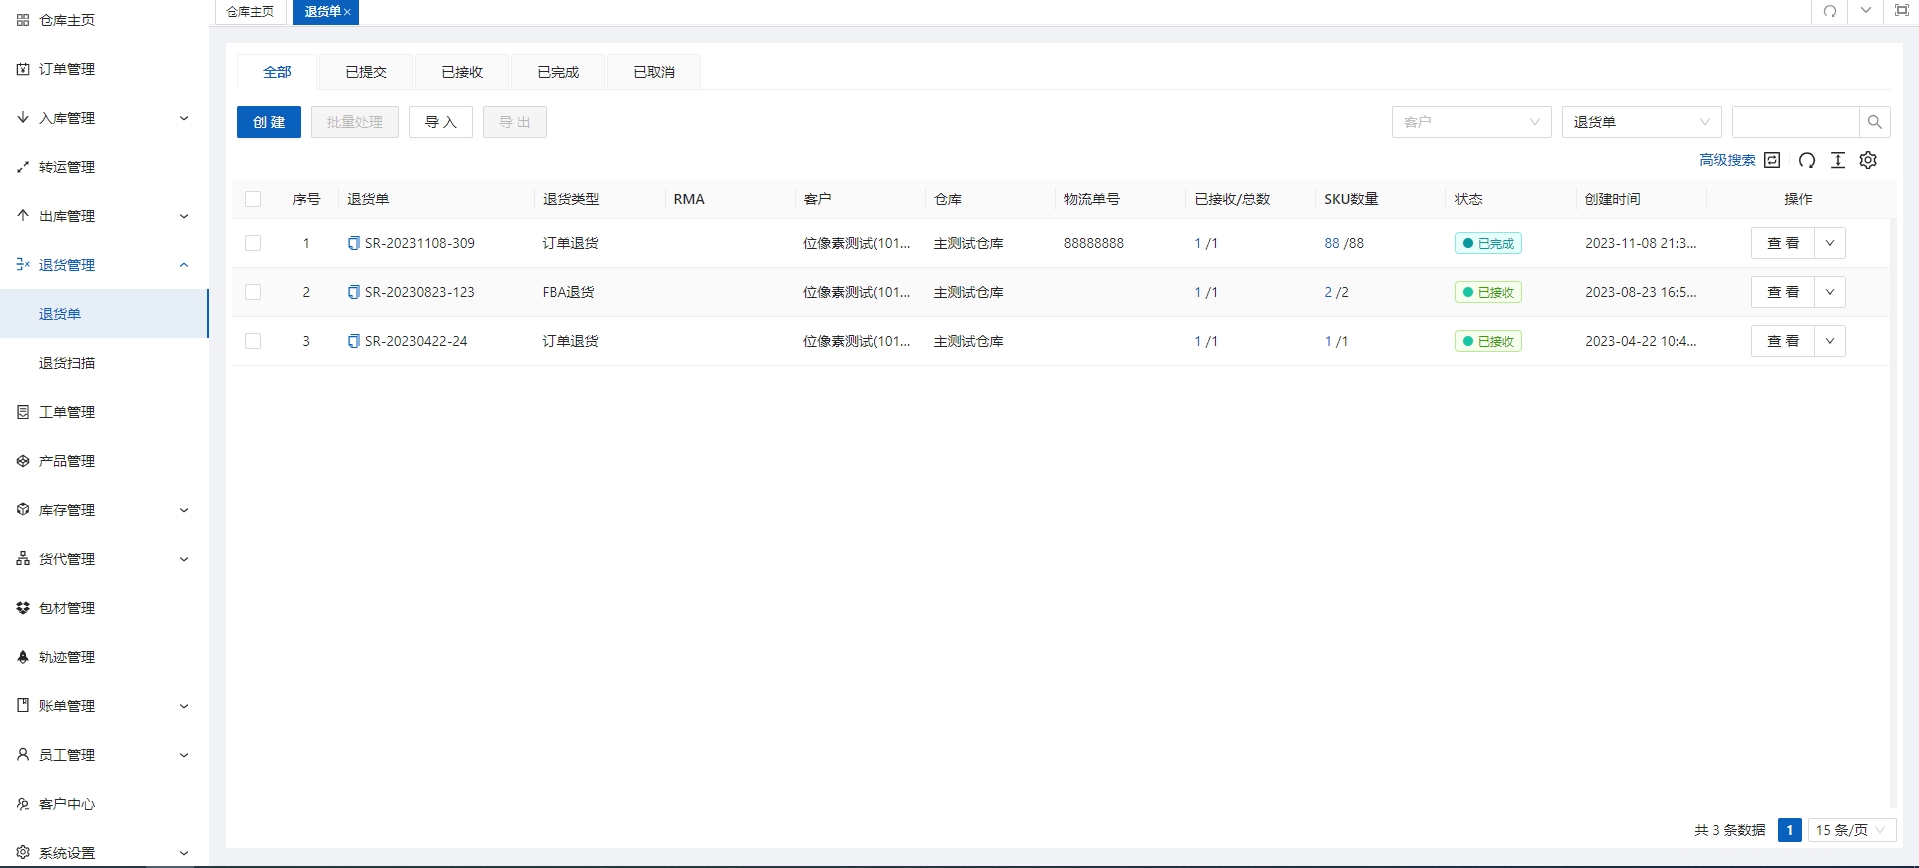Switch to the 已接收 tab

462,72
